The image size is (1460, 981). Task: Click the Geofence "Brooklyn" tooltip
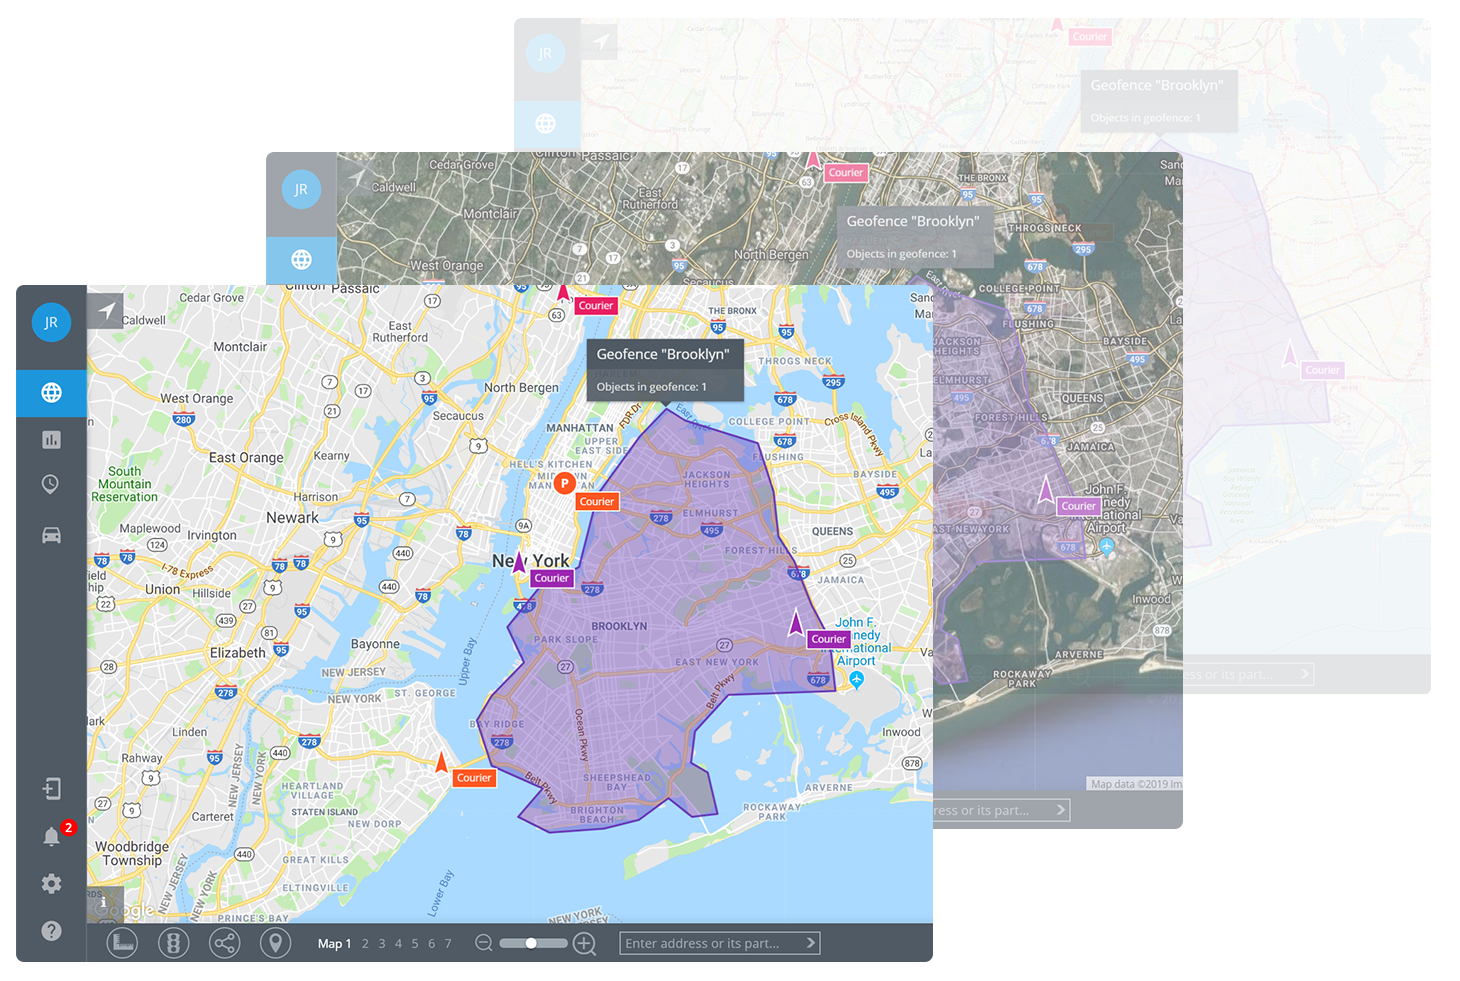coord(665,369)
